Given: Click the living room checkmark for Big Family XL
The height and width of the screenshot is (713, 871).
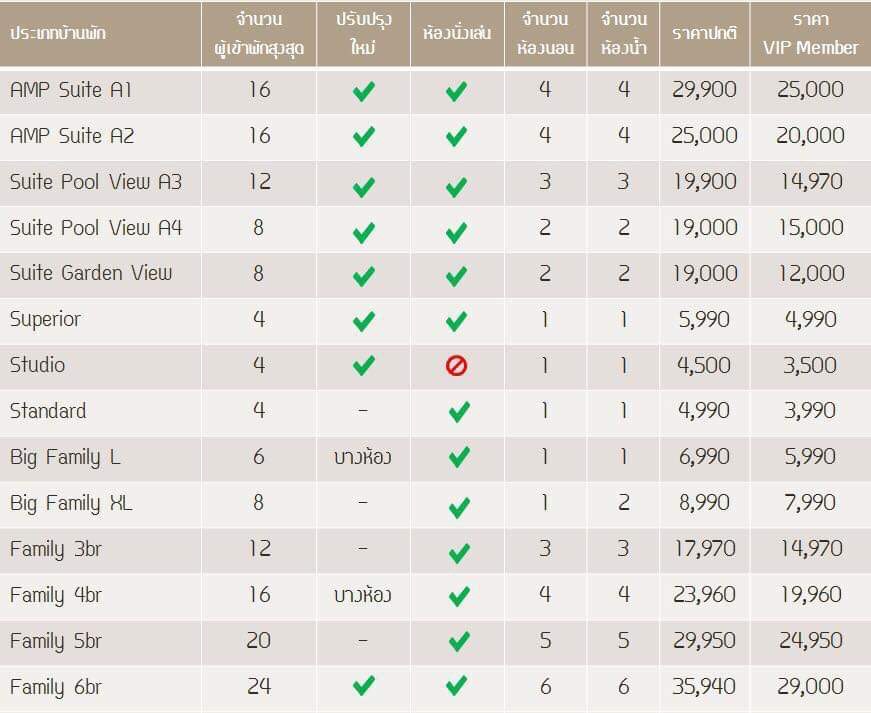Looking at the screenshot, I should click(x=459, y=508).
